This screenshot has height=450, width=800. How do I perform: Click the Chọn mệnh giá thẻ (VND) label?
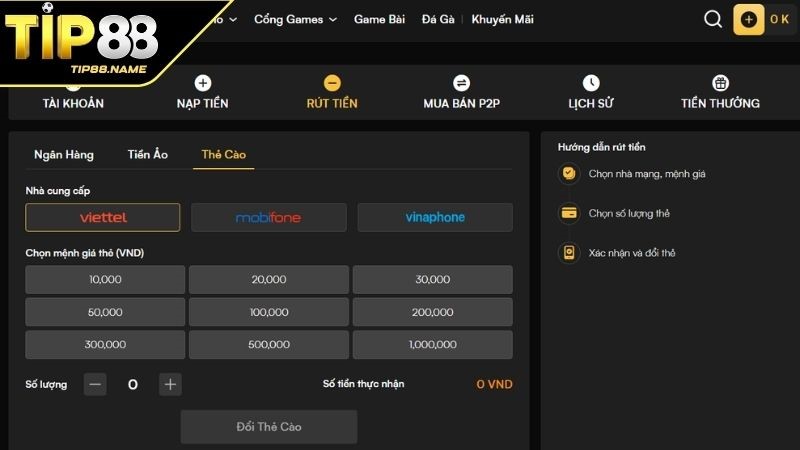(x=85, y=253)
